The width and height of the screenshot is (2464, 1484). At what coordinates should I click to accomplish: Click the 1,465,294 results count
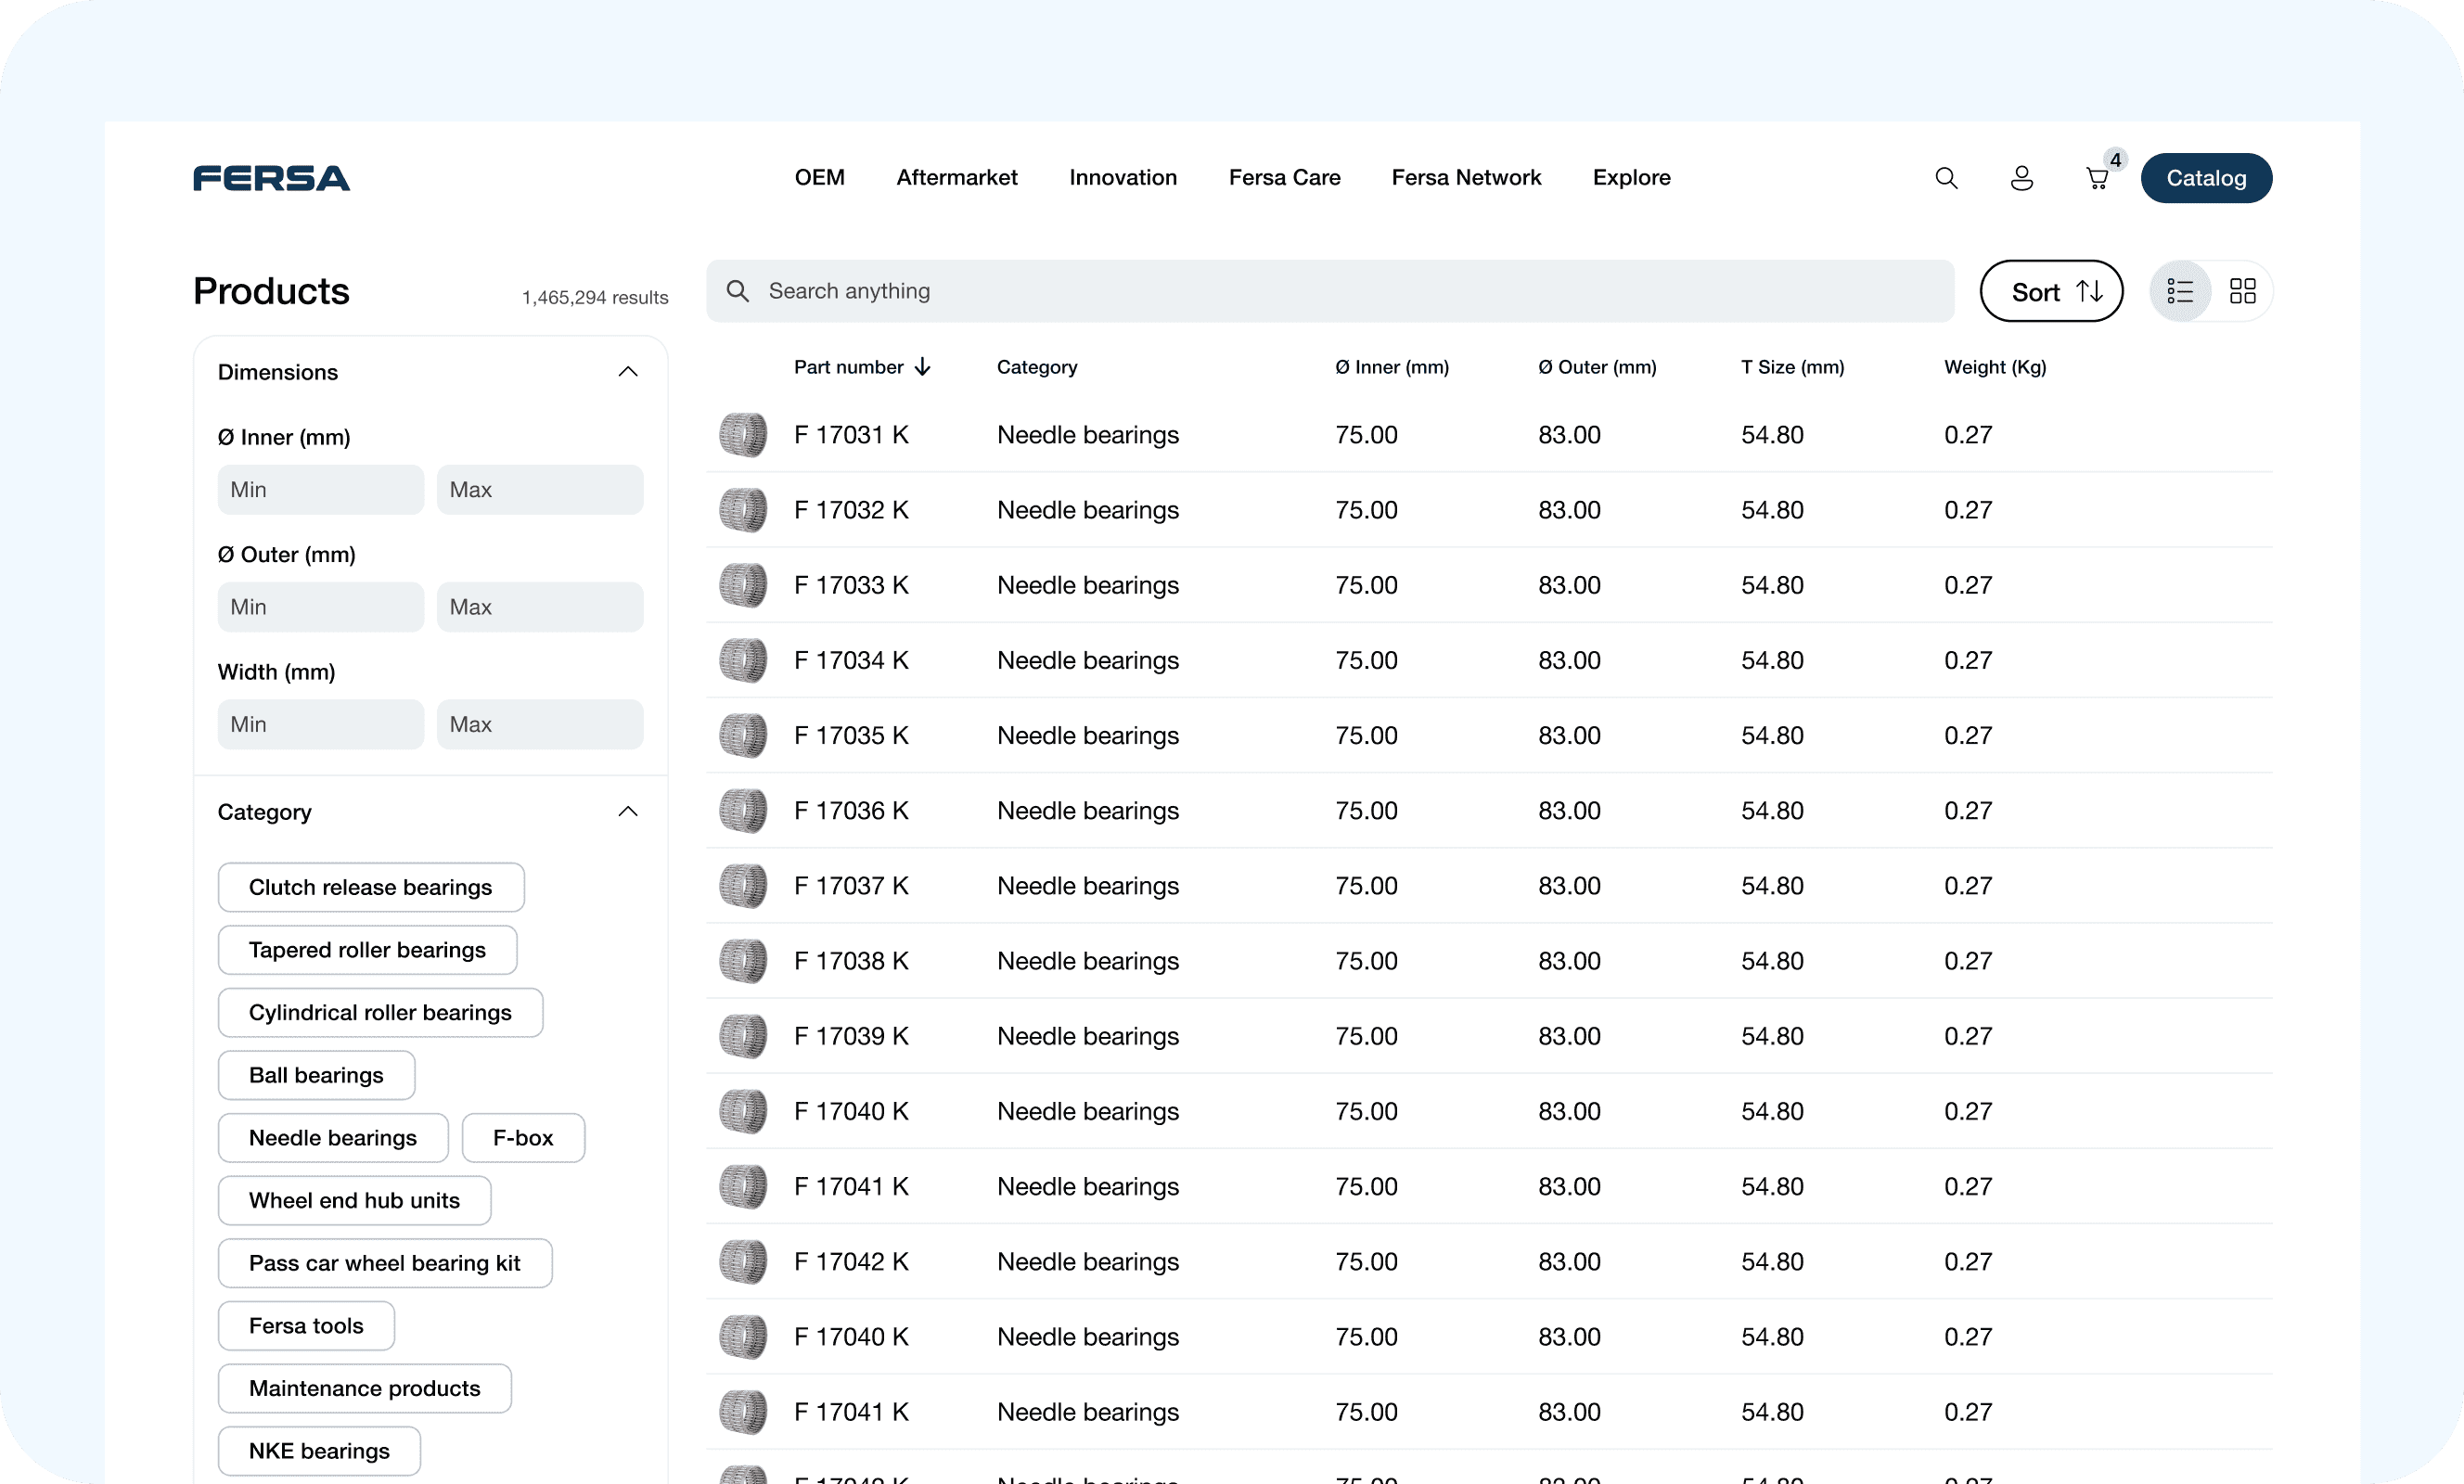tap(595, 298)
